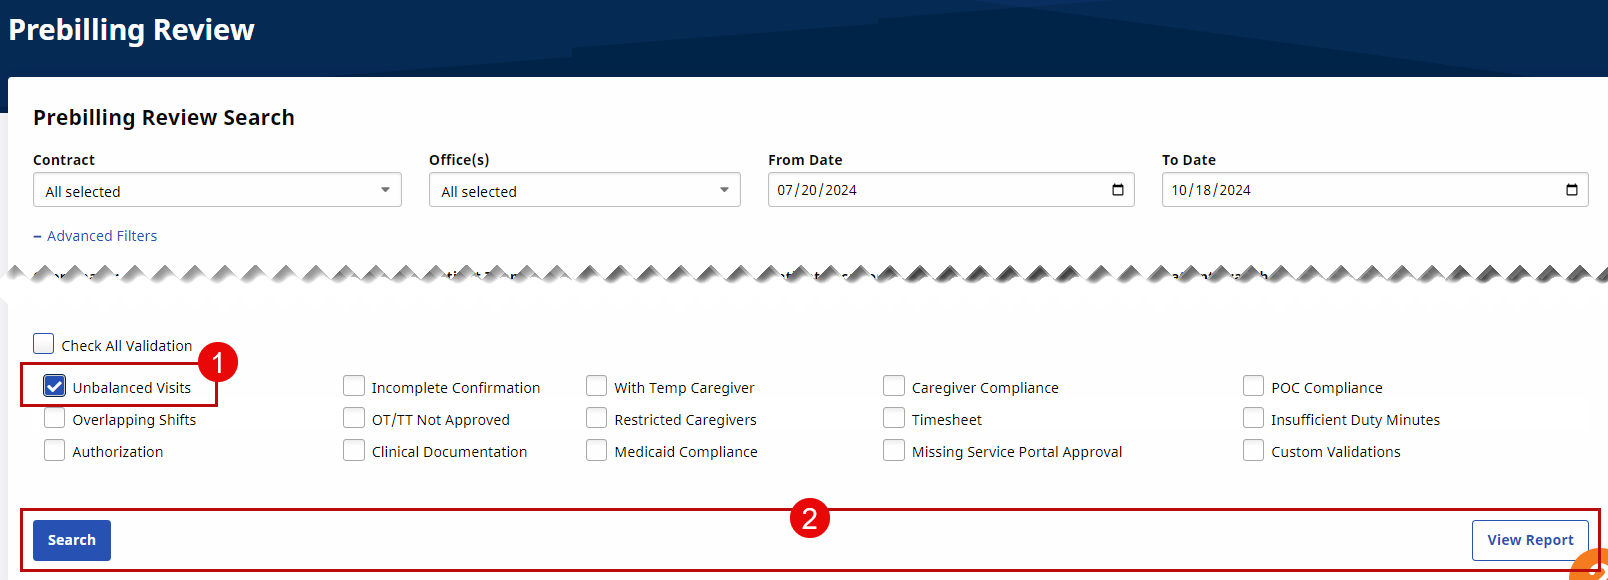Enable the Caregiver Compliance checkbox
The image size is (1608, 580).
pos(894,386)
